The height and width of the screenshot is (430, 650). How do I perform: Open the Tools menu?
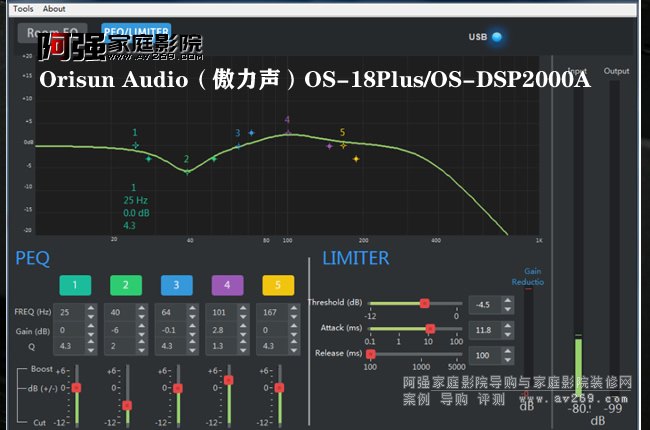[x=22, y=8]
